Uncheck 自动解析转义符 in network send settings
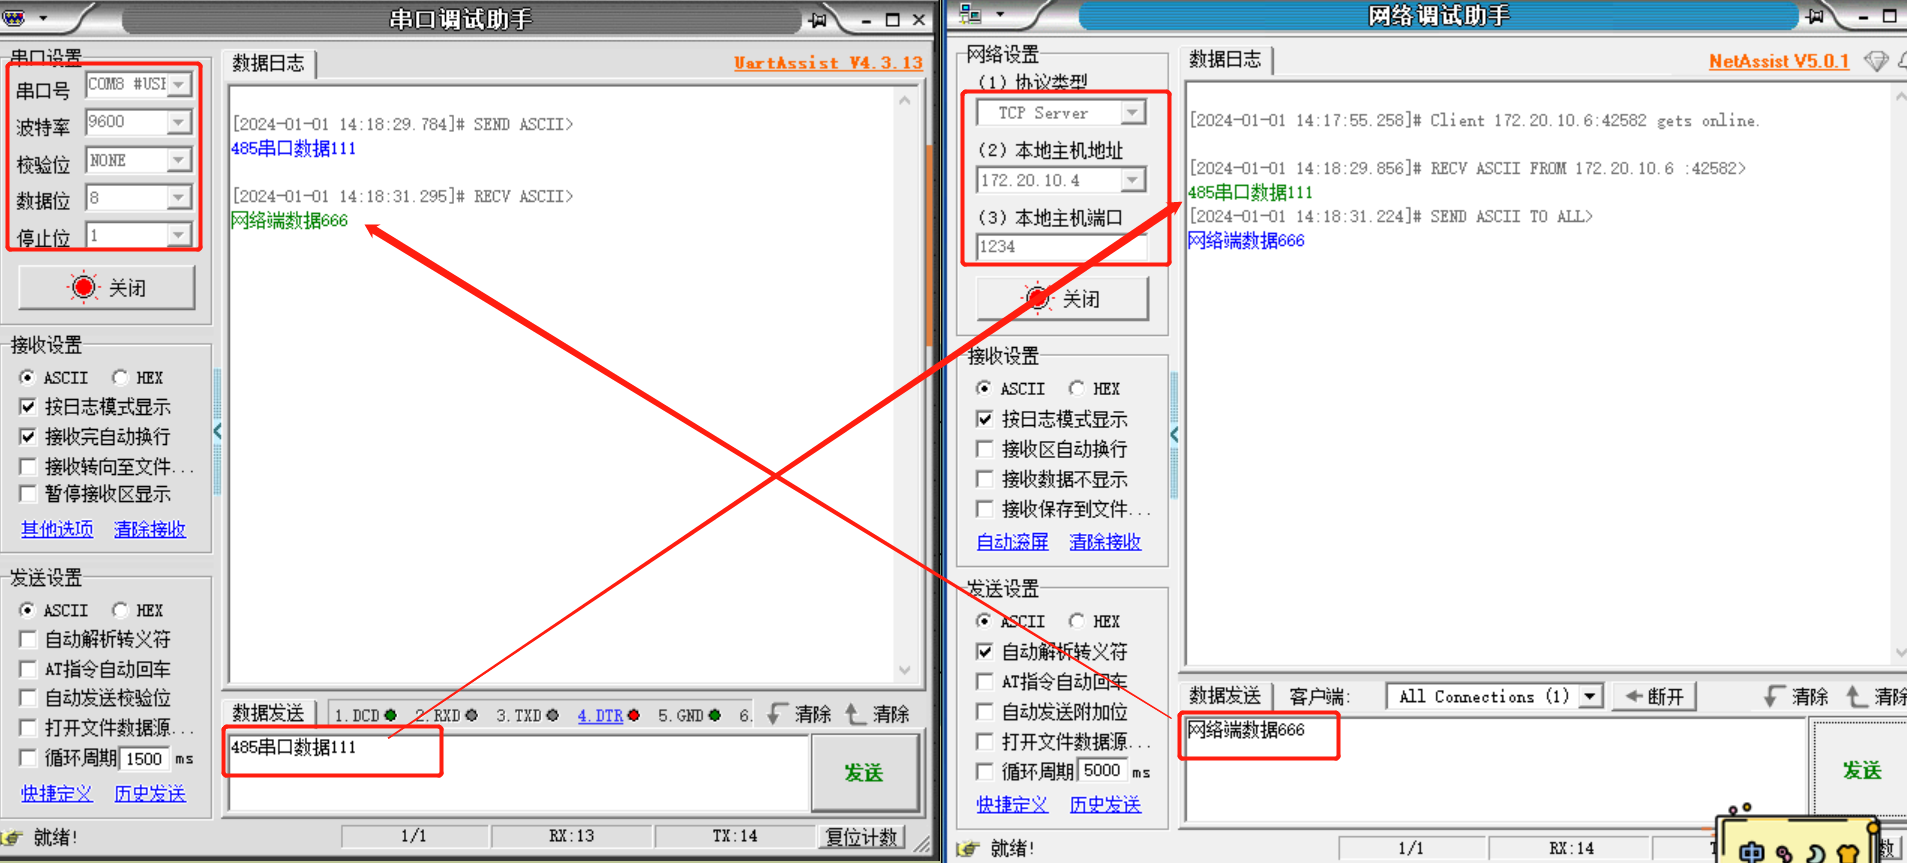Screen dimensions: 1907x863 985,652
